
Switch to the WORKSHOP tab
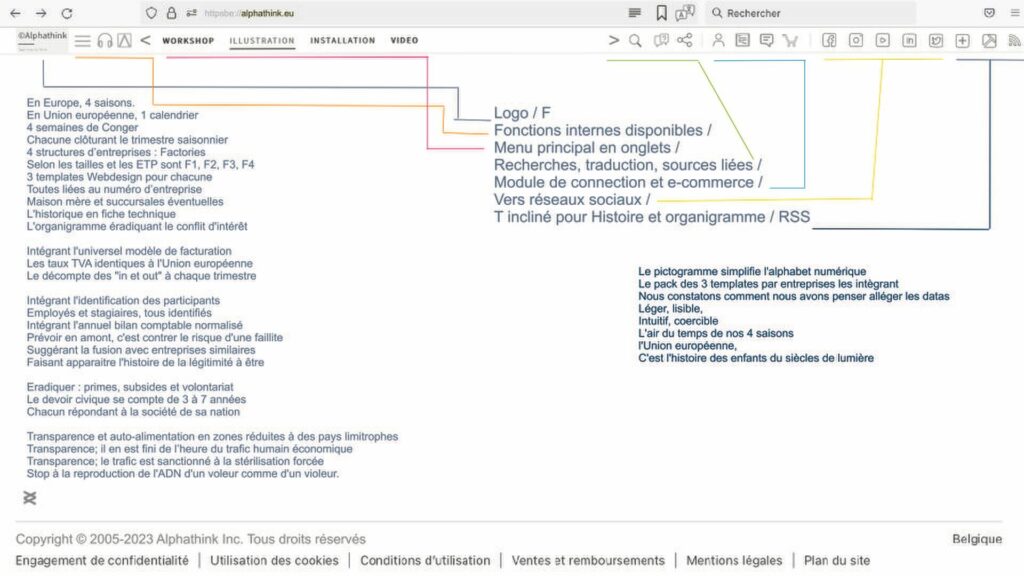(x=188, y=41)
